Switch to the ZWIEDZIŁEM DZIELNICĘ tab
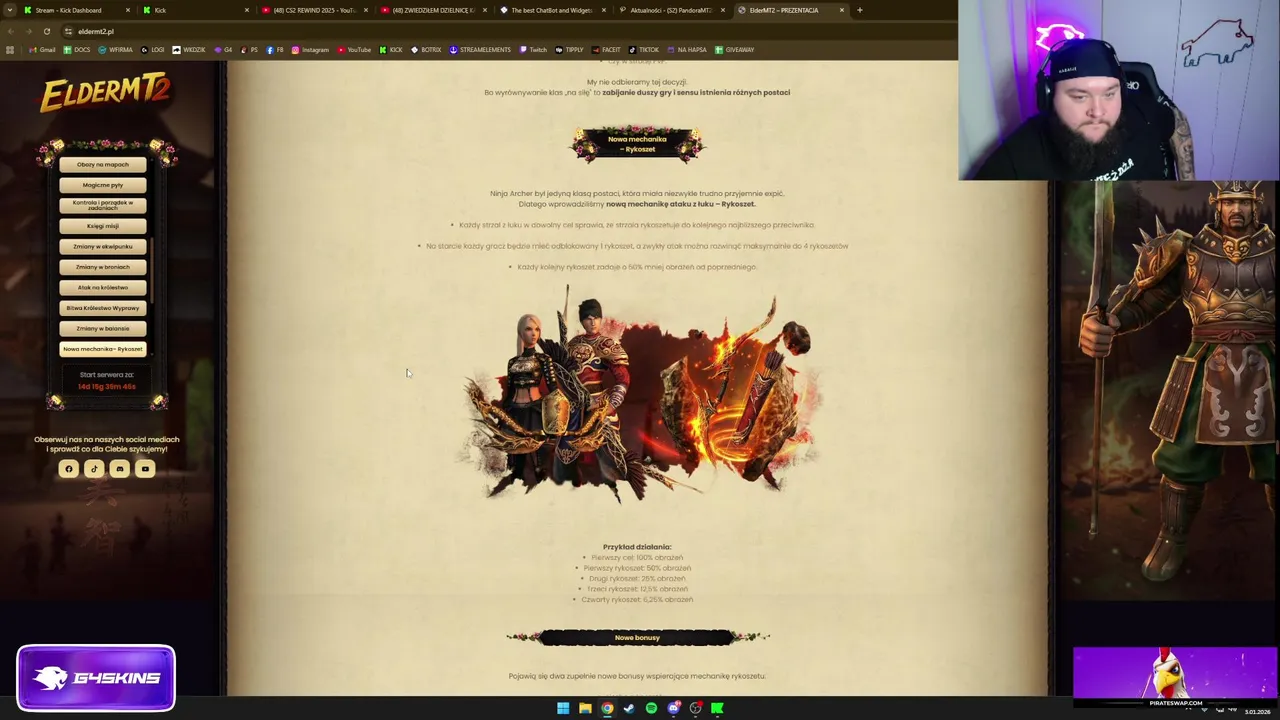1280x720 pixels. (433, 10)
